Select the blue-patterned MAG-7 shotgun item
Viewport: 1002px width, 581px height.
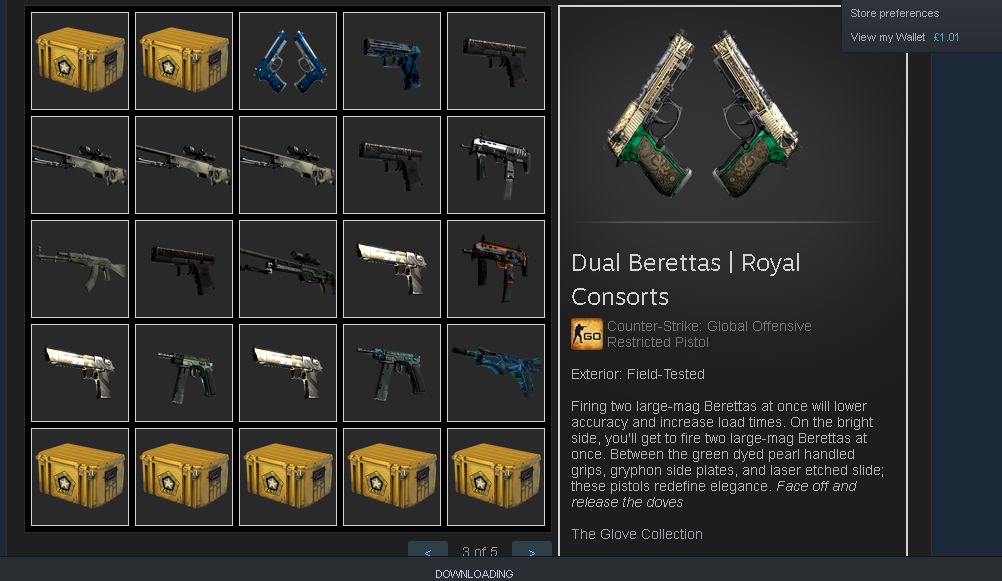496,373
